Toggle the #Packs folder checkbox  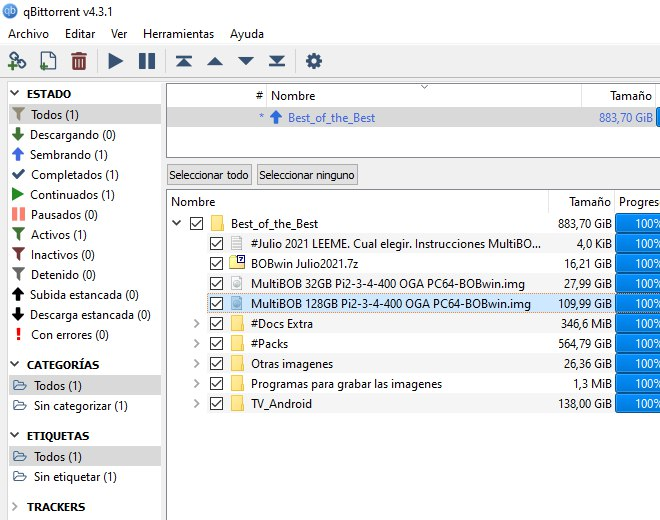216,344
